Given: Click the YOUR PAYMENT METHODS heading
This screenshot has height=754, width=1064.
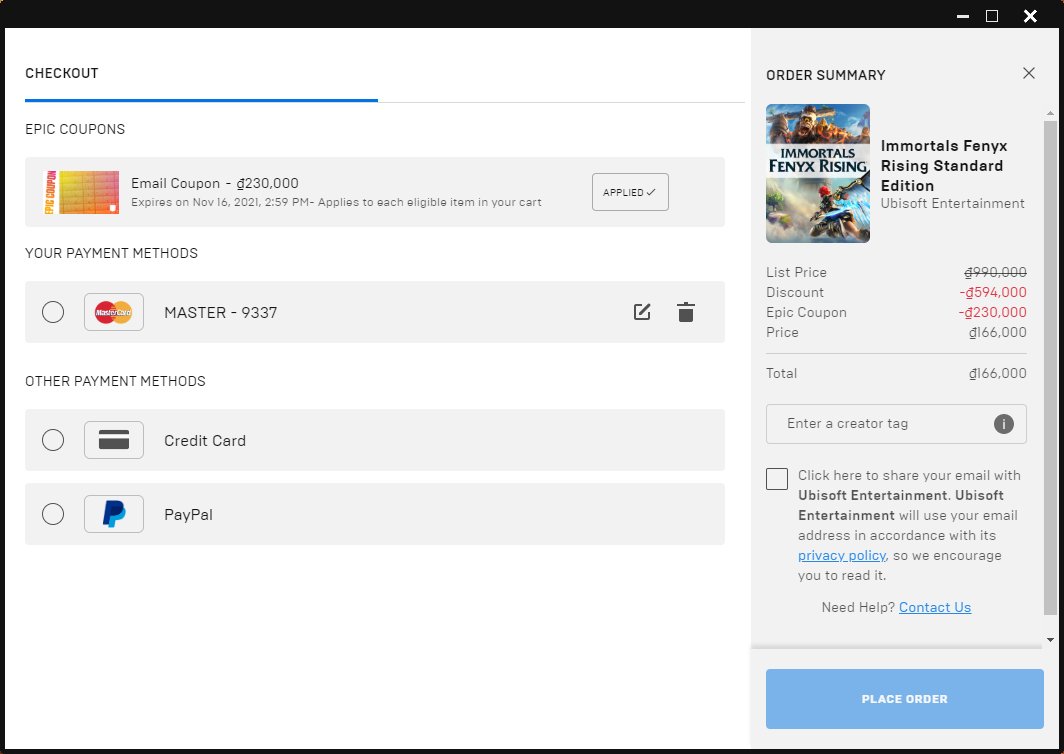Looking at the screenshot, I should pyautogui.click(x=111, y=253).
